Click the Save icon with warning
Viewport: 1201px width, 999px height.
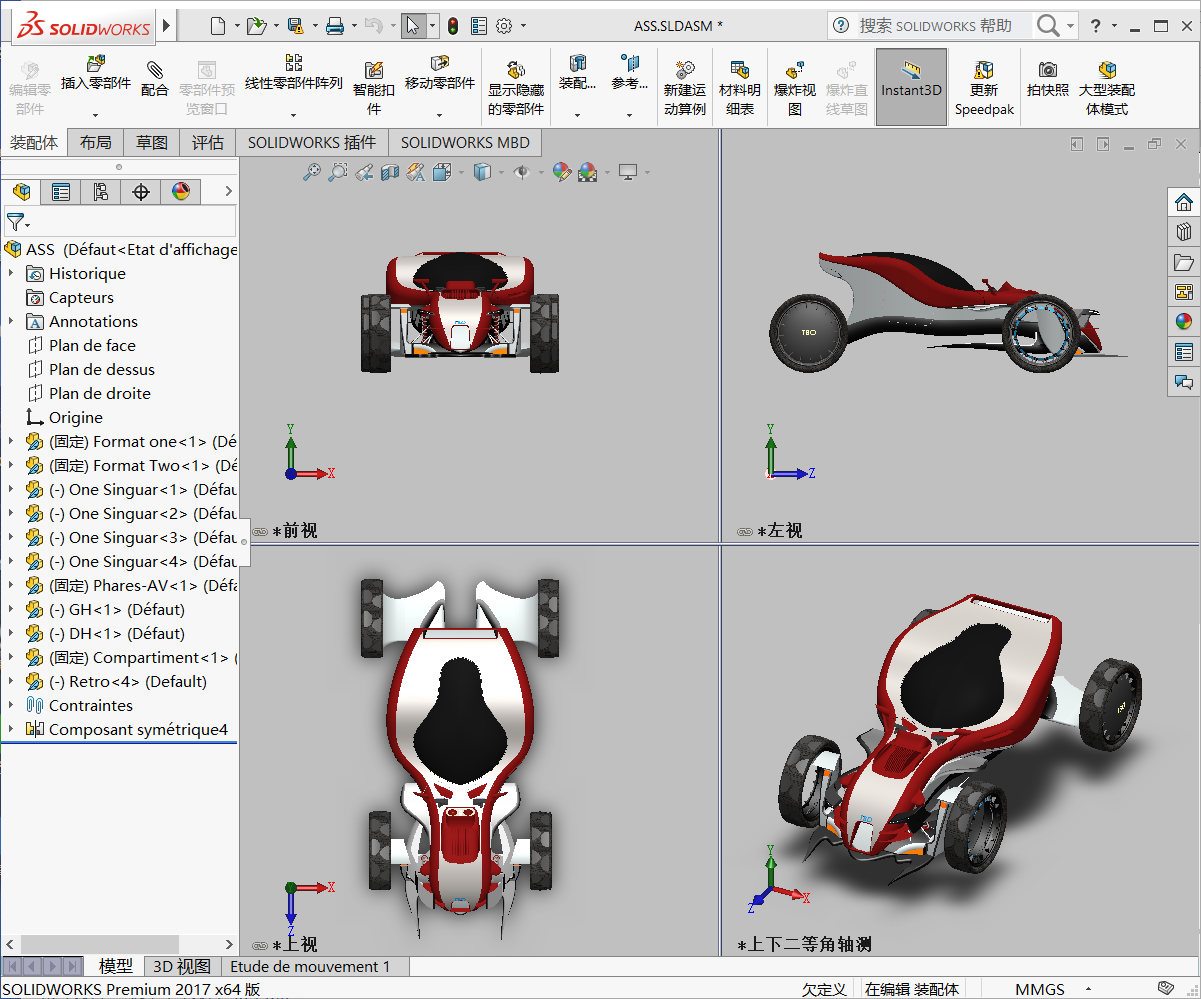[x=295, y=26]
